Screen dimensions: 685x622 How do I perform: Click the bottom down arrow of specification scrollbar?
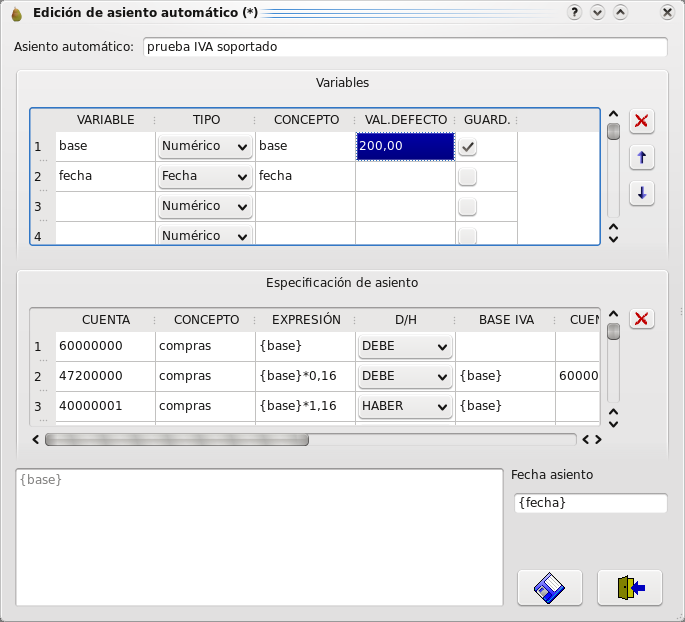point(613,424)
